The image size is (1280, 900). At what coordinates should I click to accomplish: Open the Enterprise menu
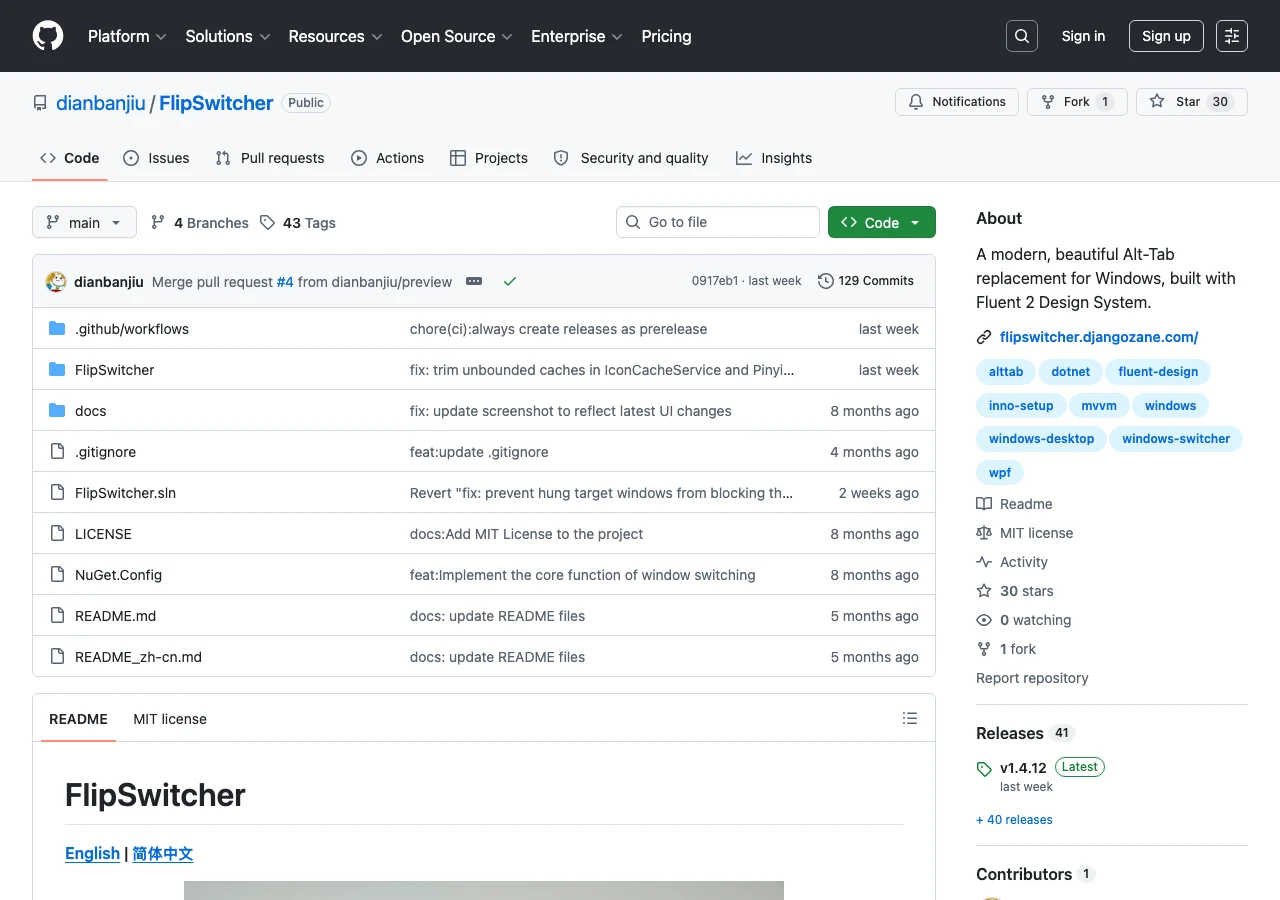577,36
